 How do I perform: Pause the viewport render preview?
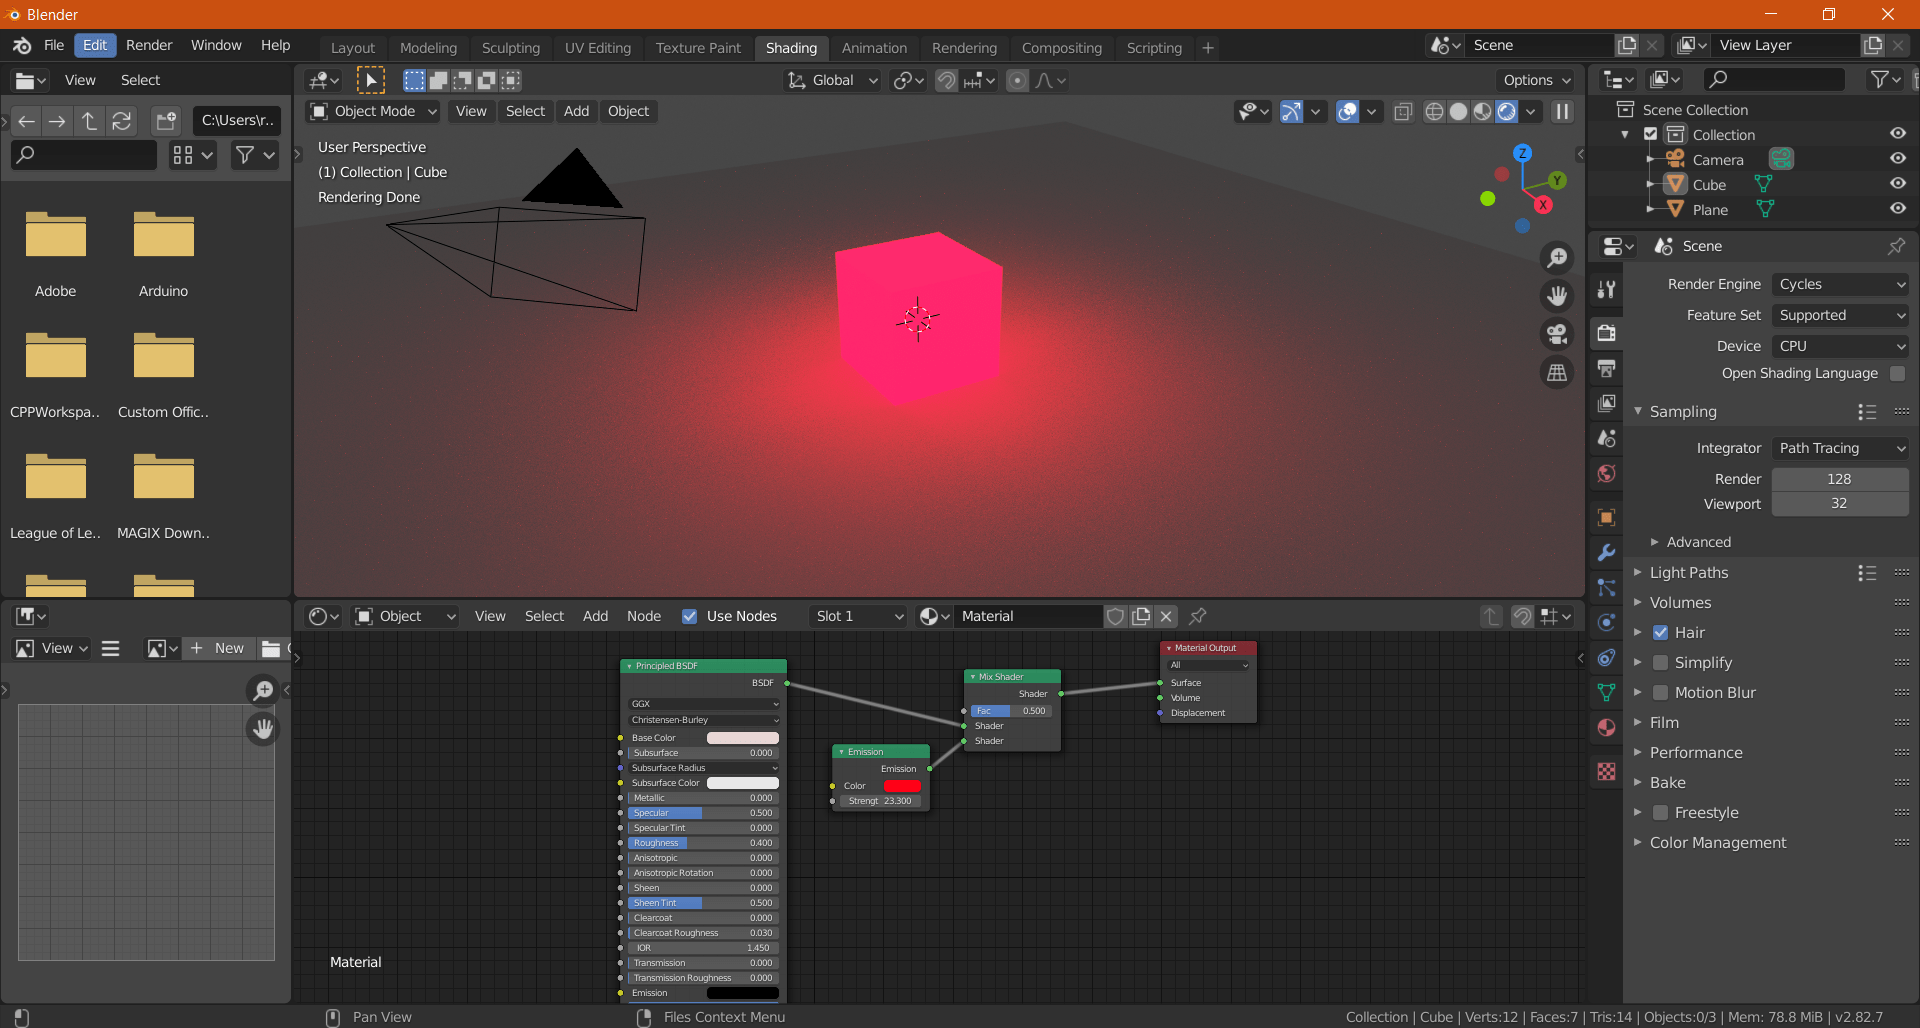click(1562, 112)
